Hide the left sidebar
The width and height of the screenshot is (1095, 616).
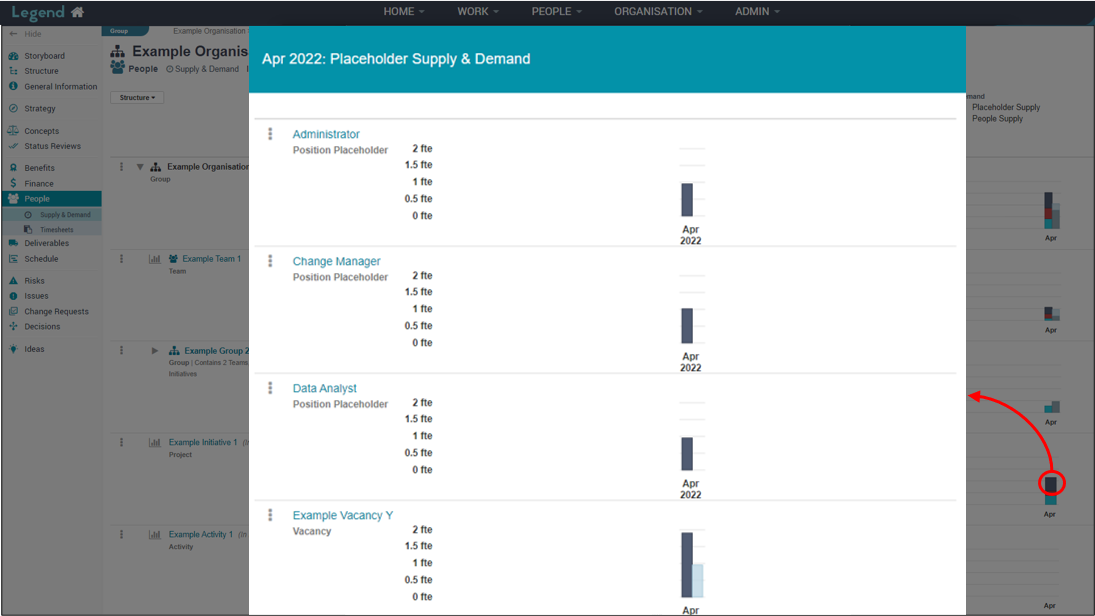[26, 34]
